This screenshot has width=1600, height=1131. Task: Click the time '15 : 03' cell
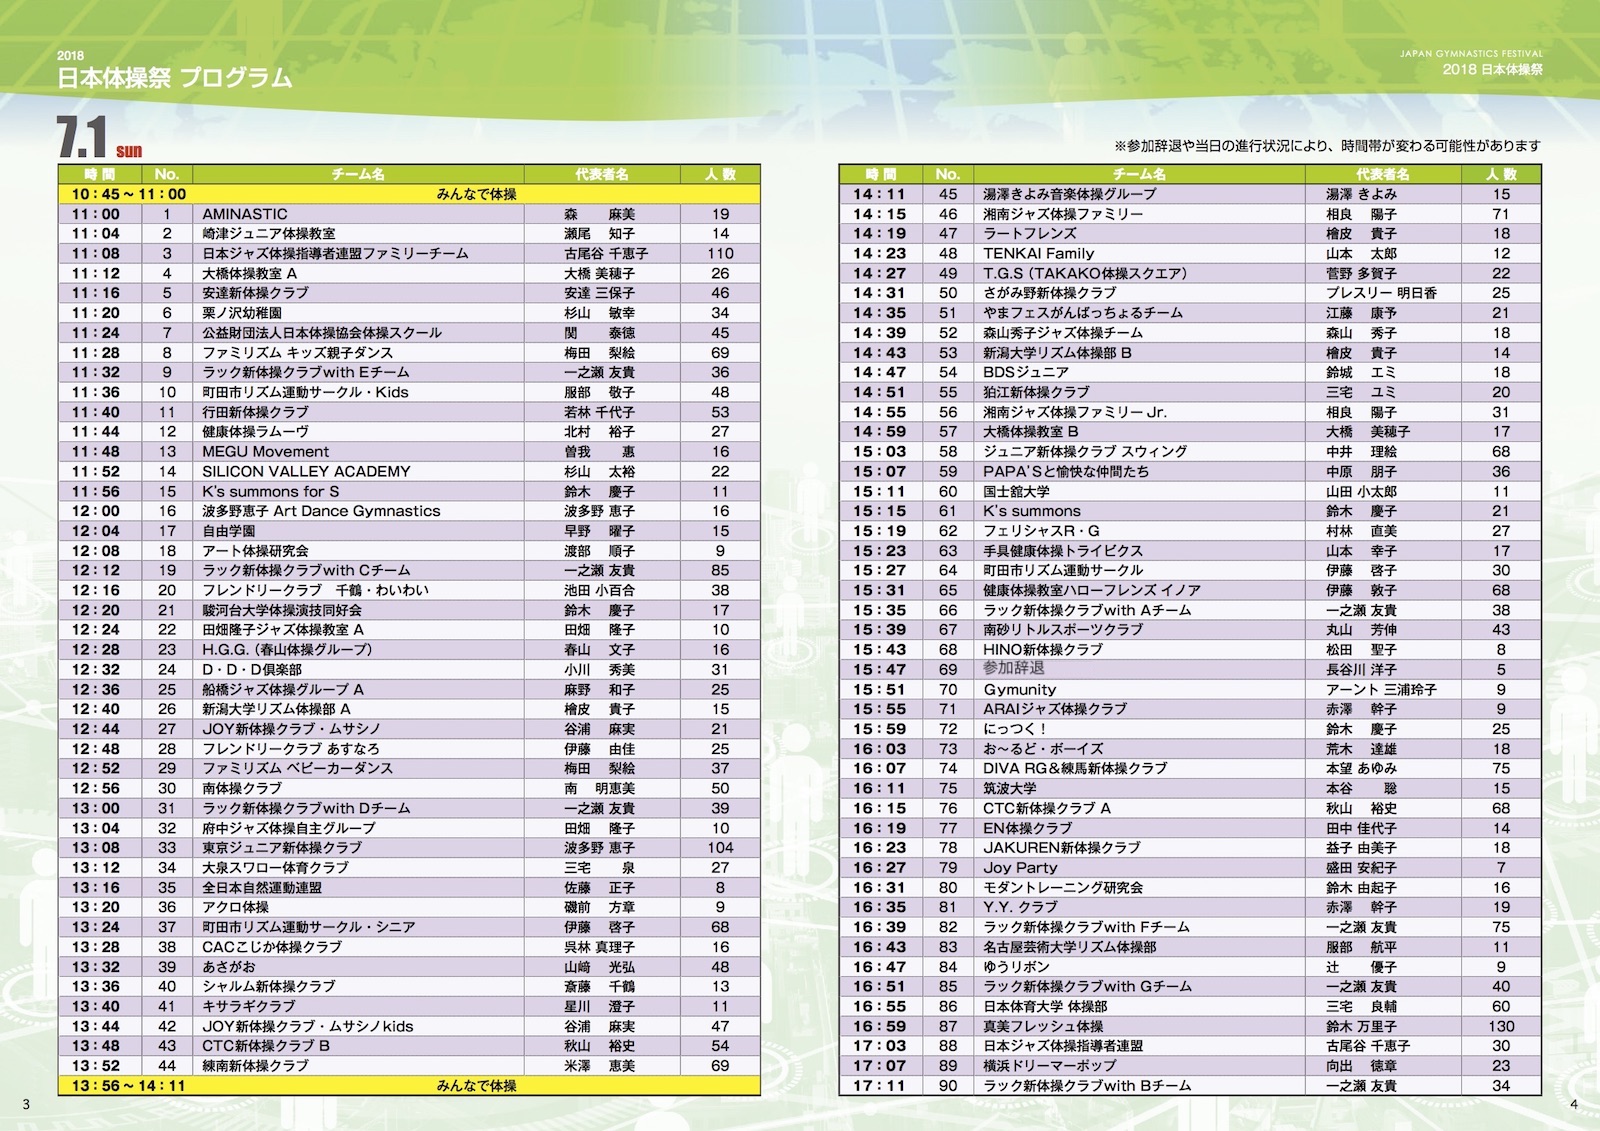click(x=879, y=452)
